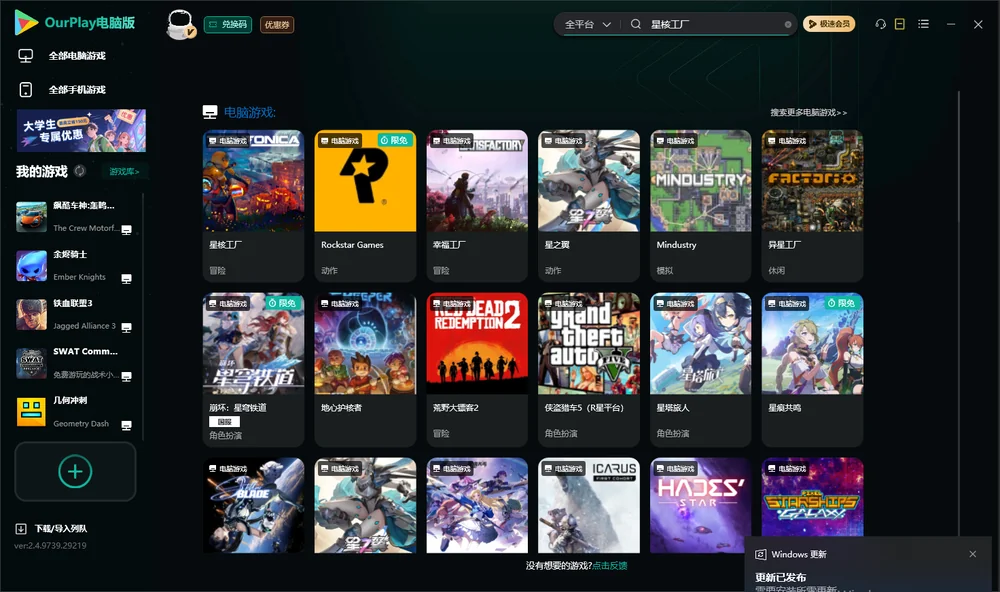Open the 极速会员 membership button
This screenshot has height=592, width=1000.
click(828, 24)
